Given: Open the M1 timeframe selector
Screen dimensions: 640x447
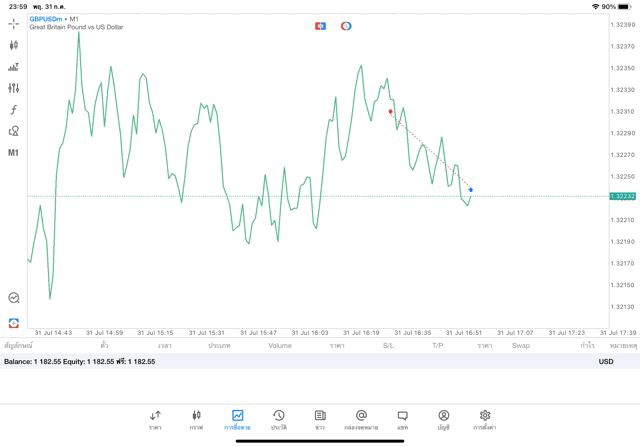Looking at the screenshot, I should click(14, 153).
